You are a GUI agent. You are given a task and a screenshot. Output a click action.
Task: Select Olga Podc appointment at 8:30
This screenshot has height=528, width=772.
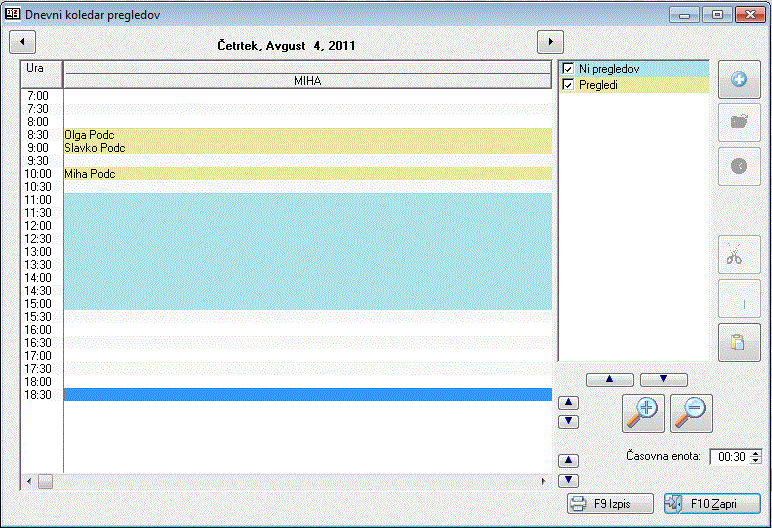pyautogui.click(x=307, y=134)
